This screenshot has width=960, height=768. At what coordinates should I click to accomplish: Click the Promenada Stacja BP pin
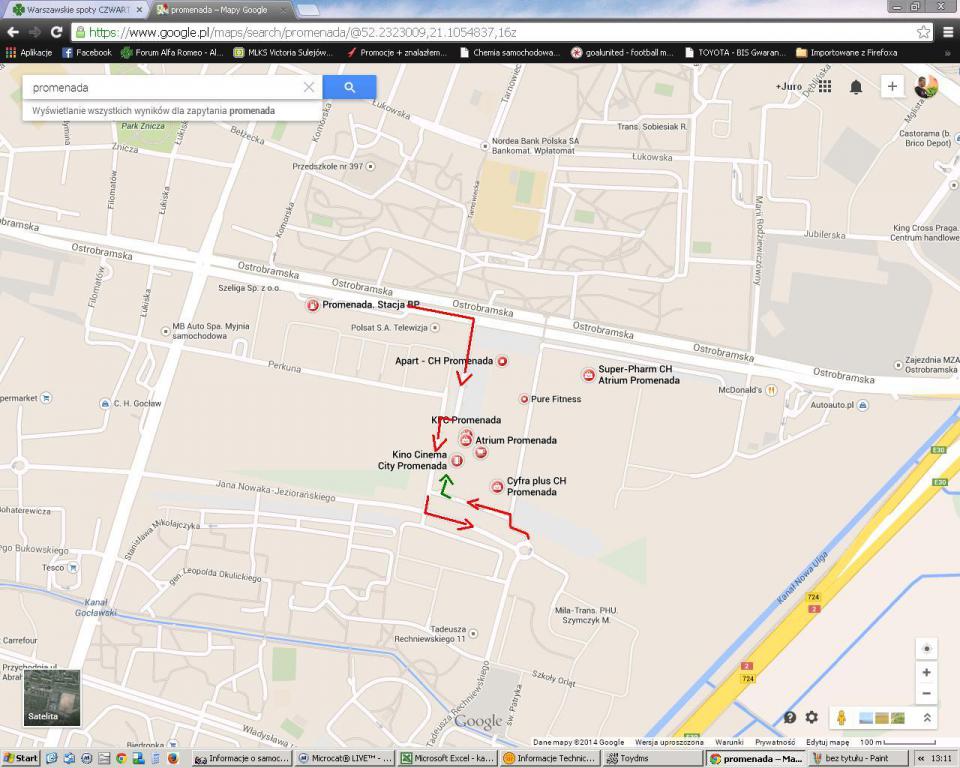312,305
